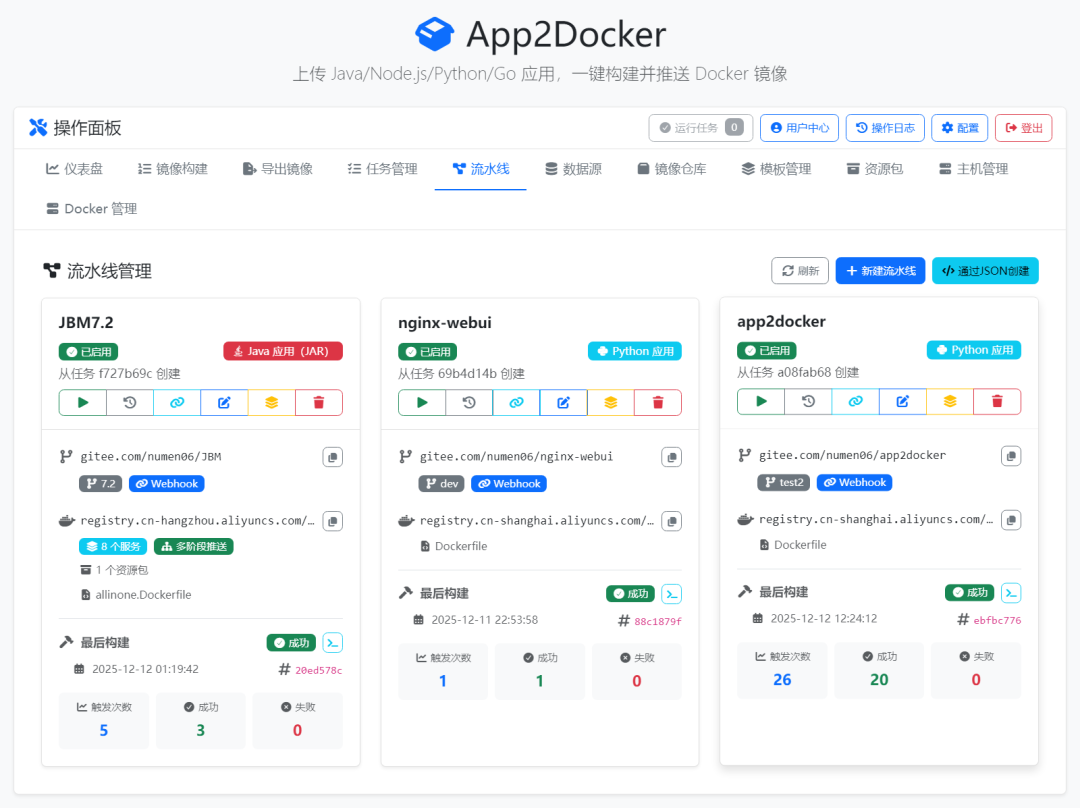Click the 通过JSON创建 button
Screen dimensions: 1080x808
[x=985, y=271]
